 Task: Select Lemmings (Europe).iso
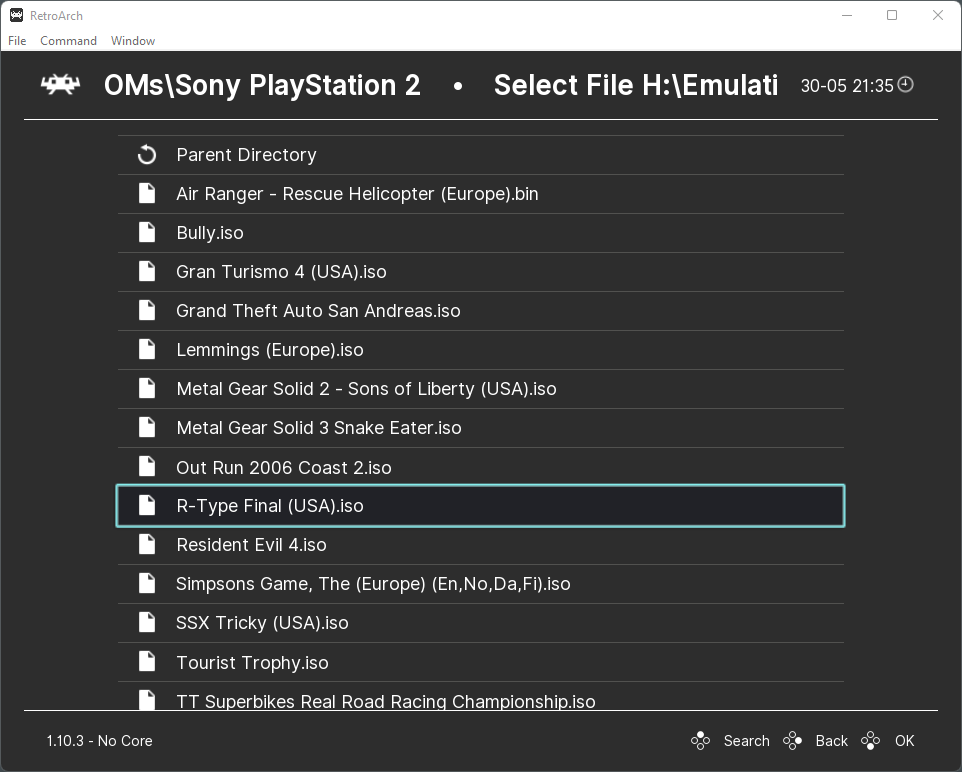click(481, 350)
